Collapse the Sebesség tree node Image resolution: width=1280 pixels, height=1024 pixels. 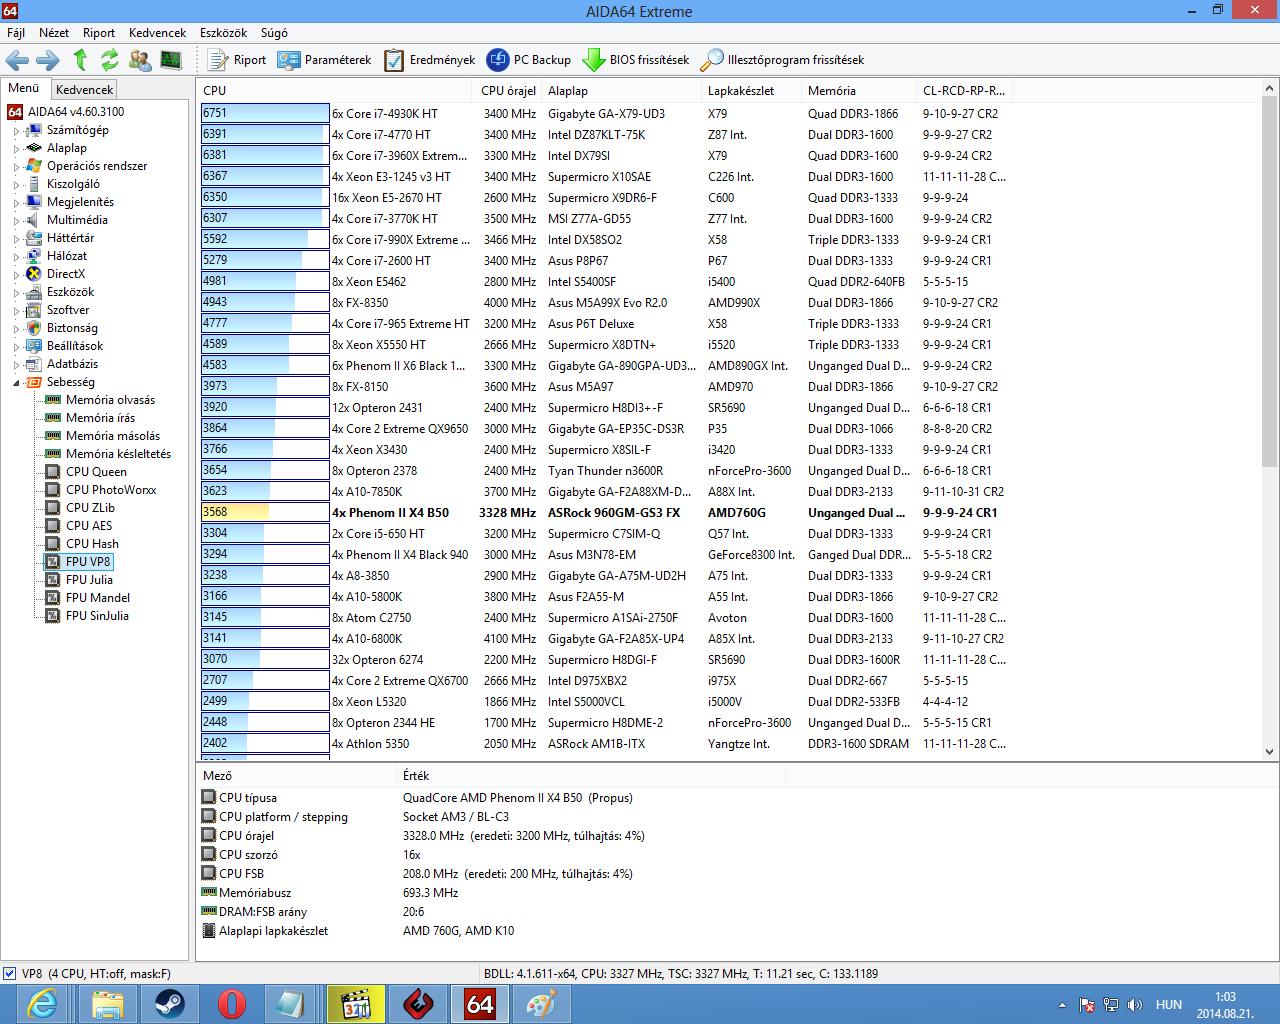click(16, 383)
